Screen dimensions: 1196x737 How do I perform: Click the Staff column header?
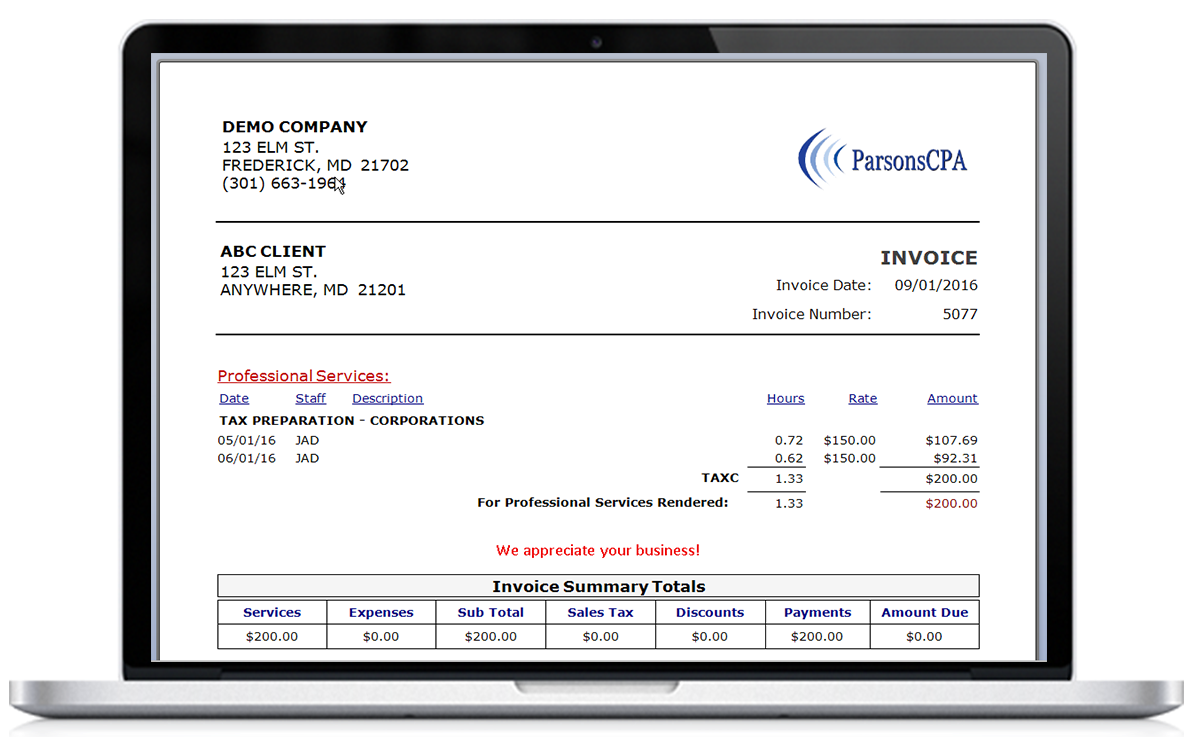pyautogui.click(x=310, y=398)
